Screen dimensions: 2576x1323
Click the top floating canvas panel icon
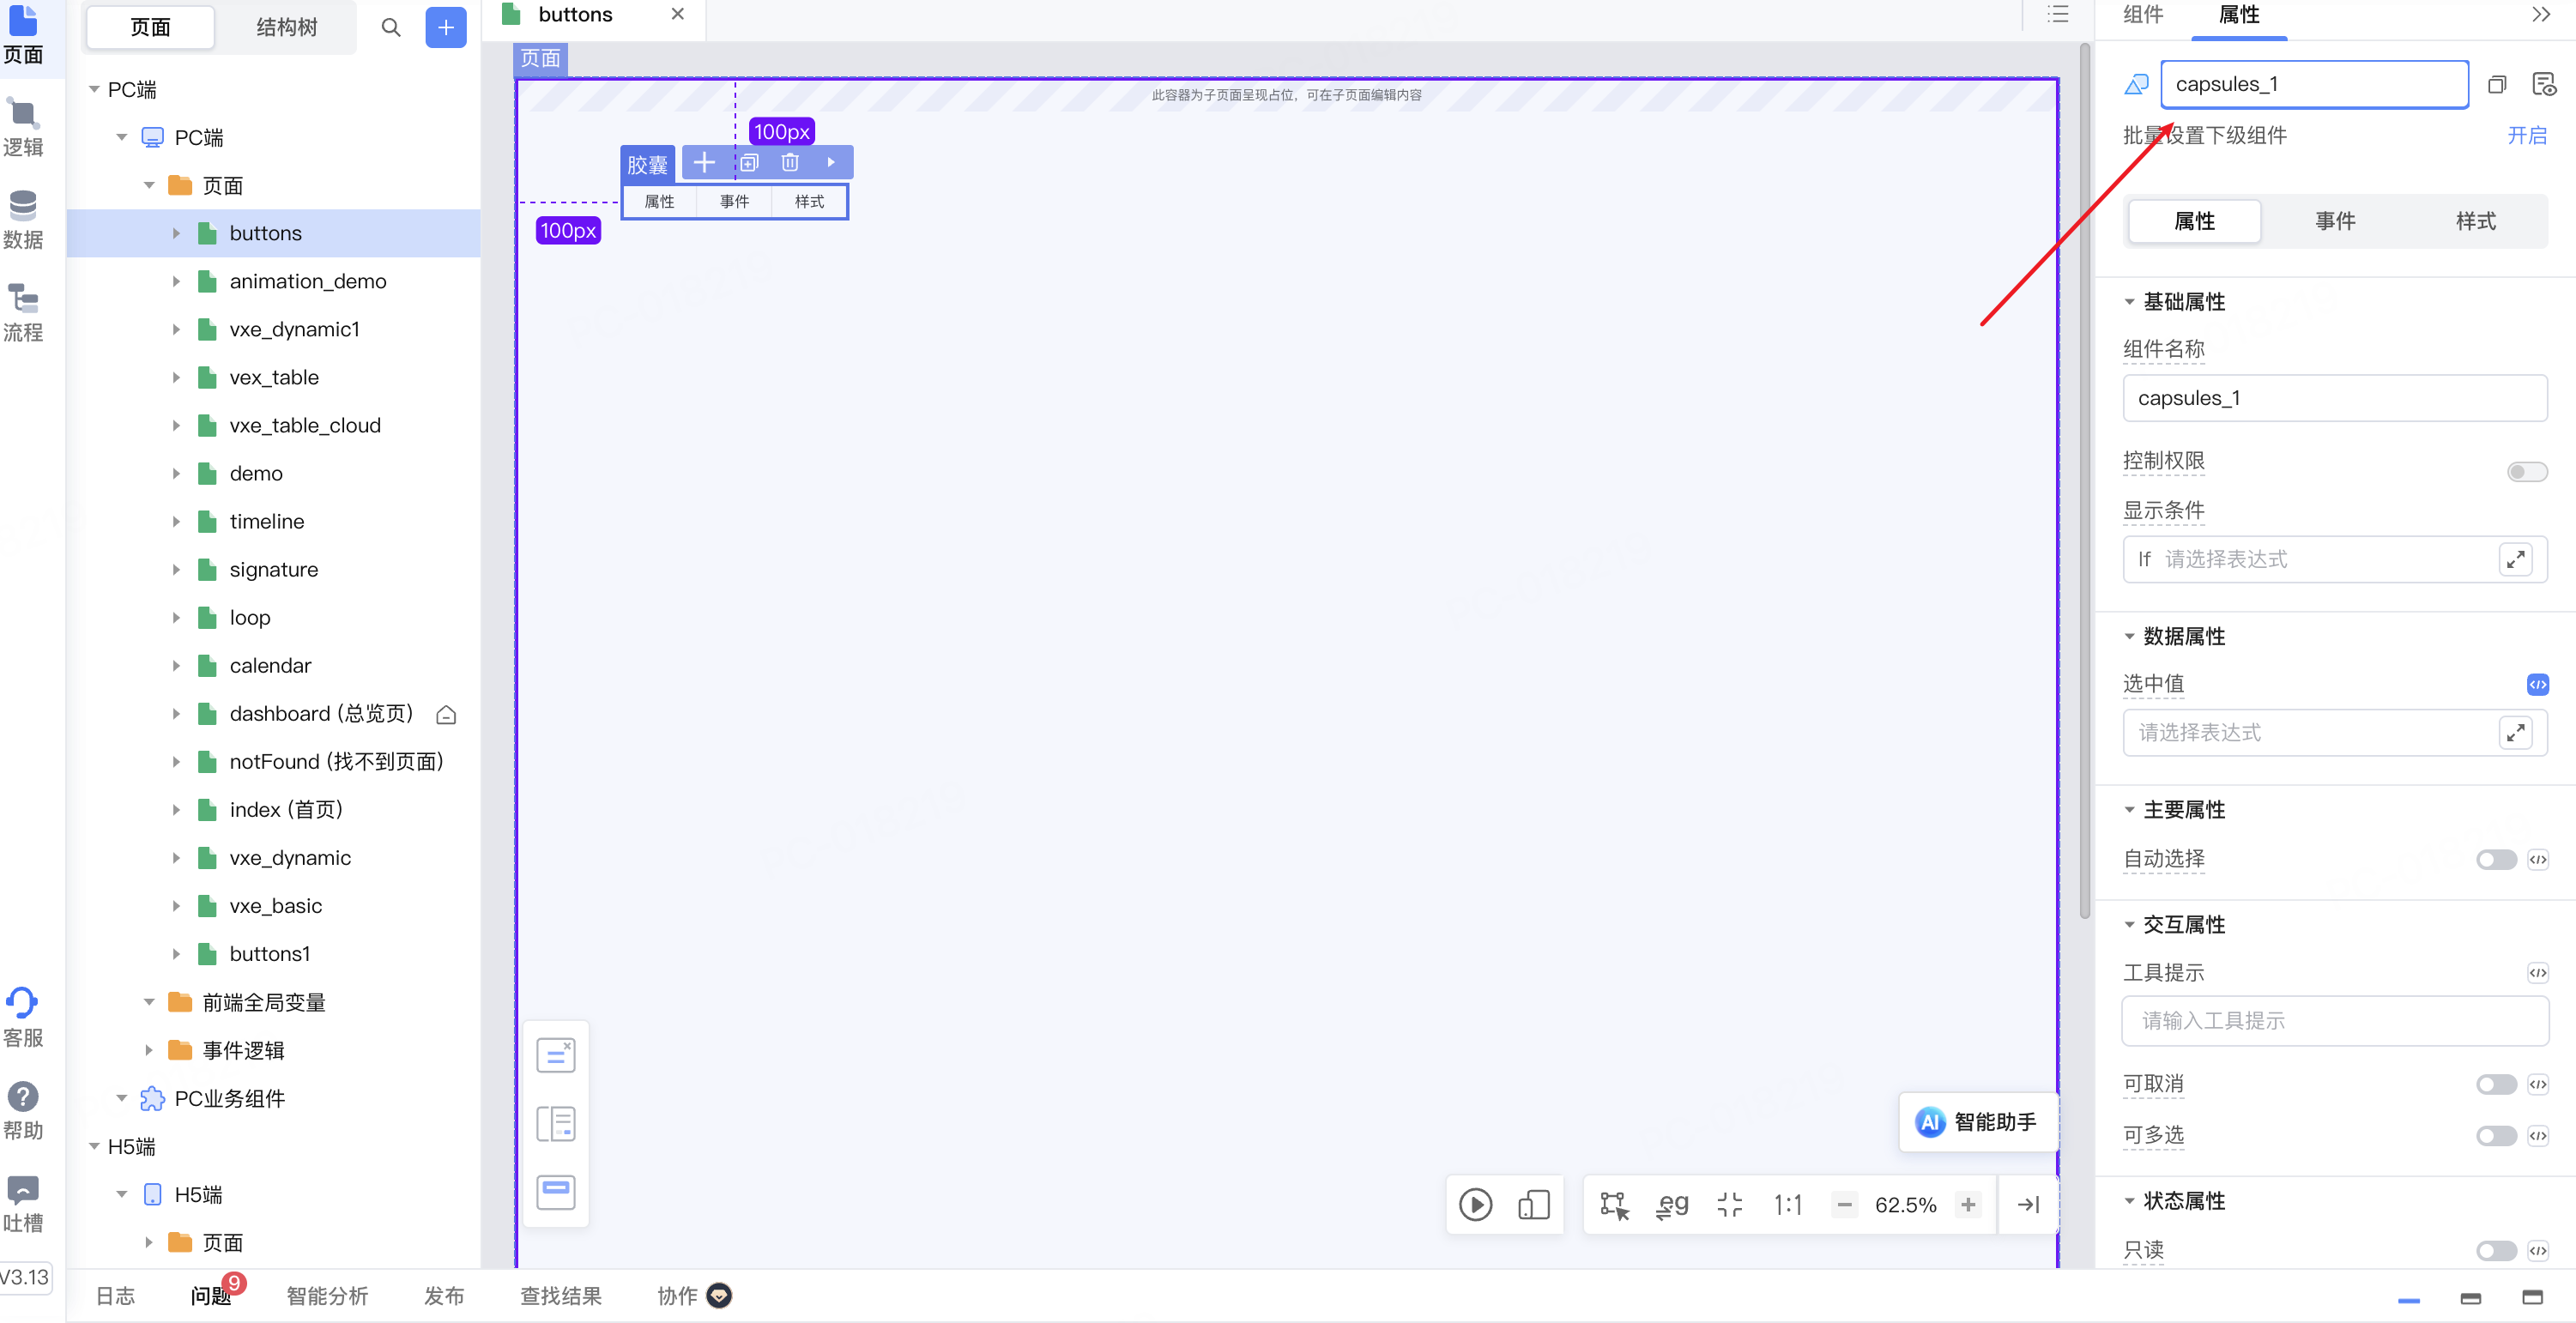click(556, 1055)
